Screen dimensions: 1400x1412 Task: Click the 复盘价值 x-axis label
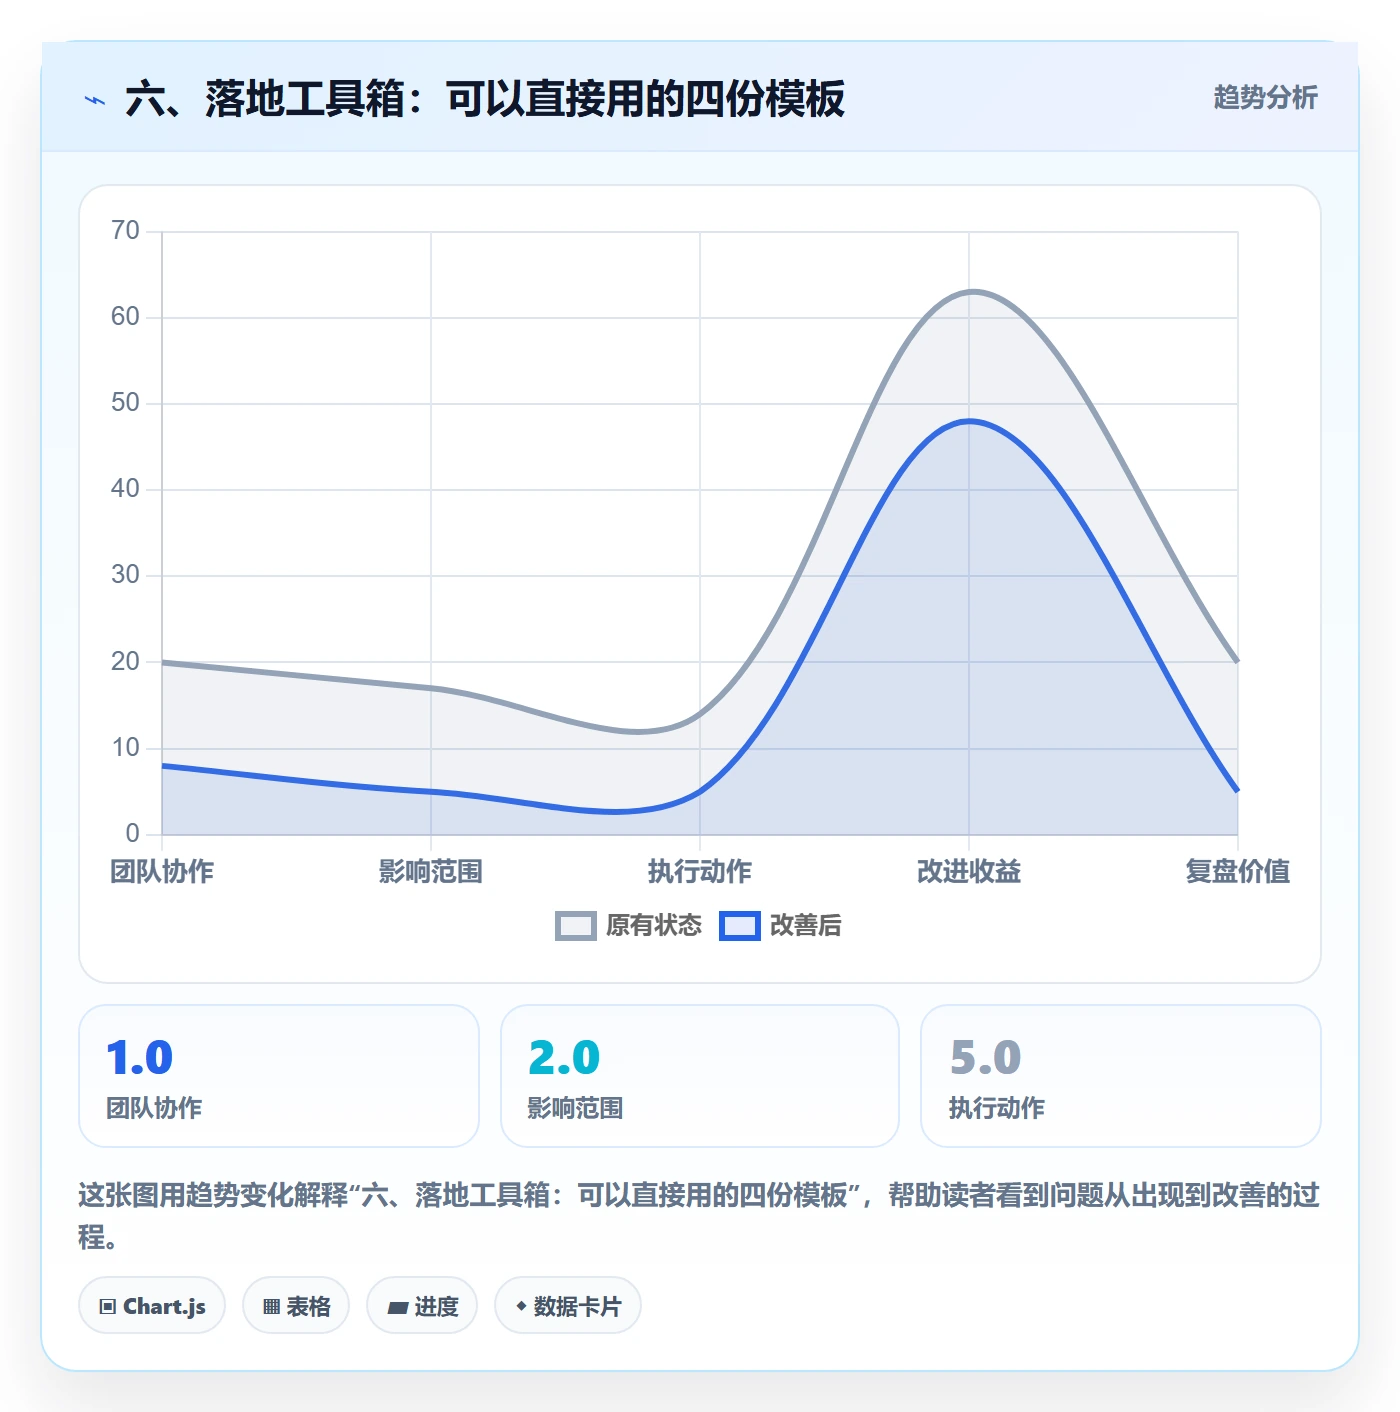[1238, 872]
